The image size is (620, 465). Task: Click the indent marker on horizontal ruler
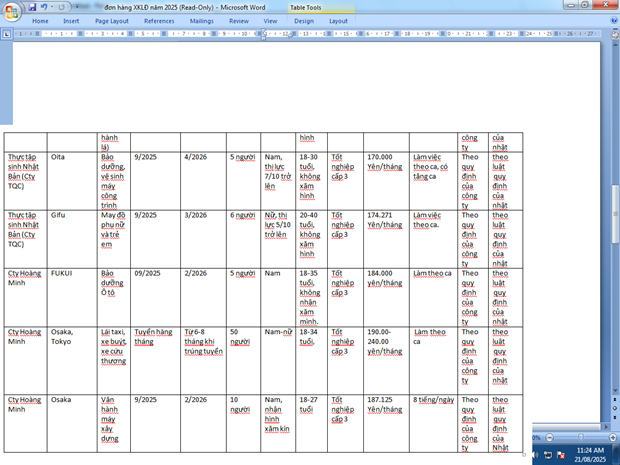coord(264,34)
